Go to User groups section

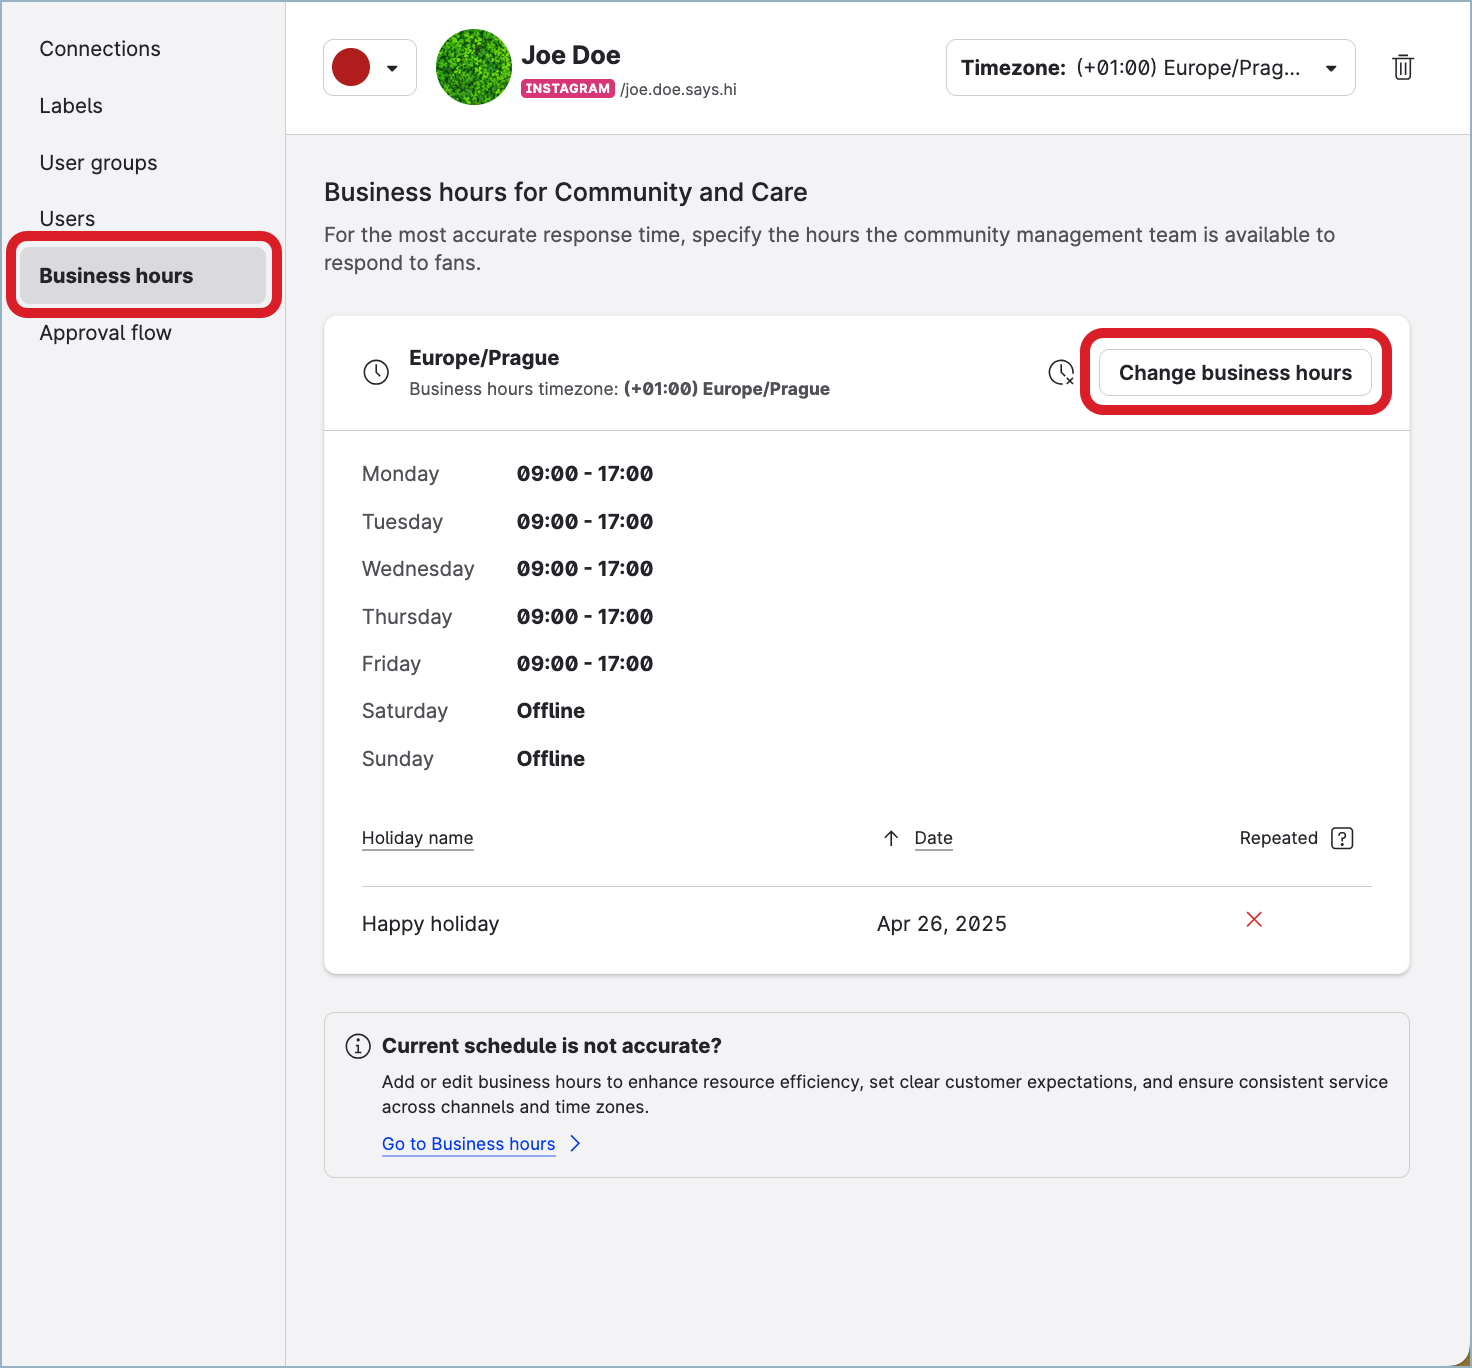point(98,163)
